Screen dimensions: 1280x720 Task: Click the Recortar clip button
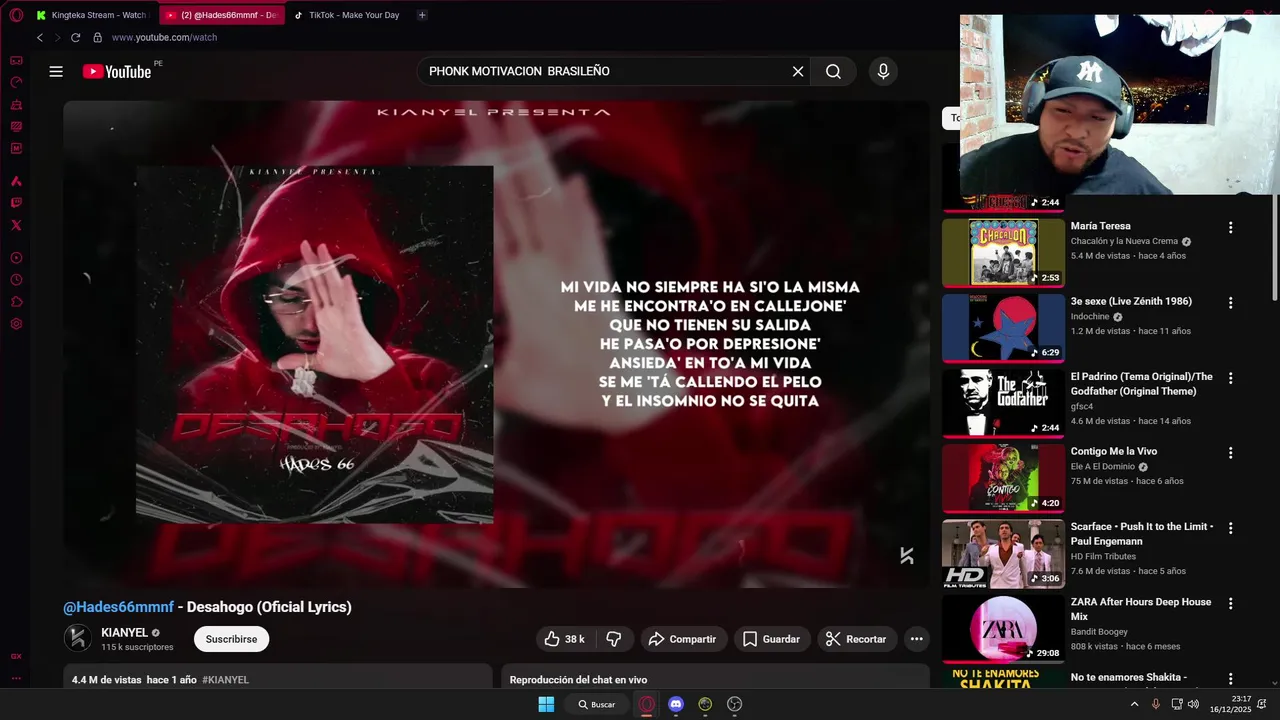(x=856, y=639)
